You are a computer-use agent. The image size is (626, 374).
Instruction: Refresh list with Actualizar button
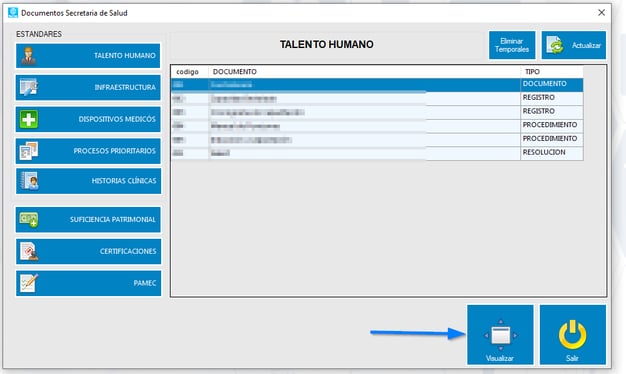tap(574, 45)
